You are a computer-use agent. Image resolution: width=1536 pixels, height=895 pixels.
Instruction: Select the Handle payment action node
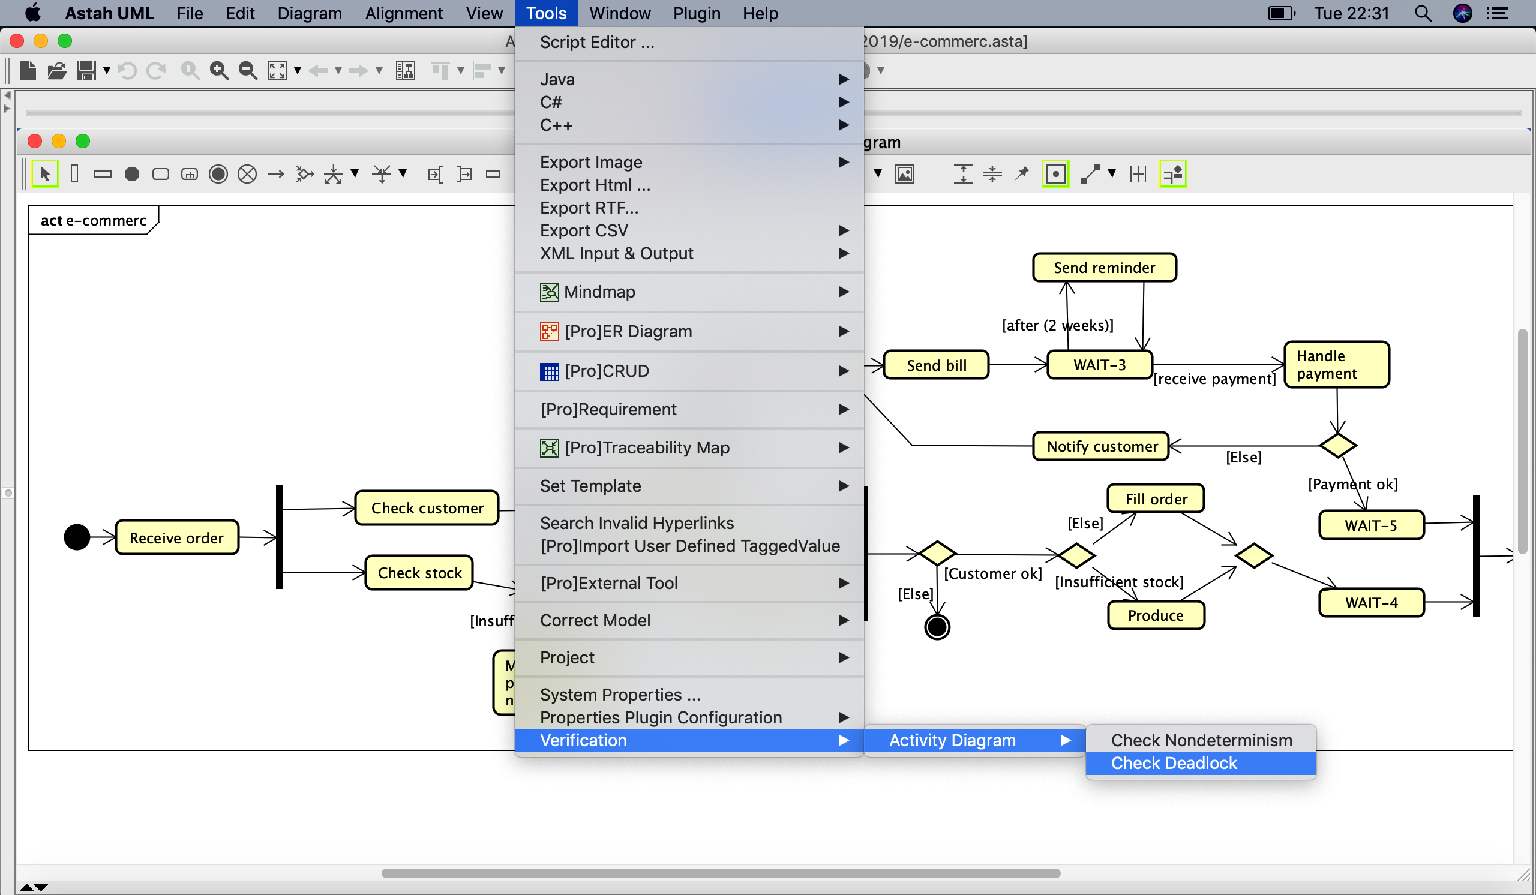tap(1337, 365)
